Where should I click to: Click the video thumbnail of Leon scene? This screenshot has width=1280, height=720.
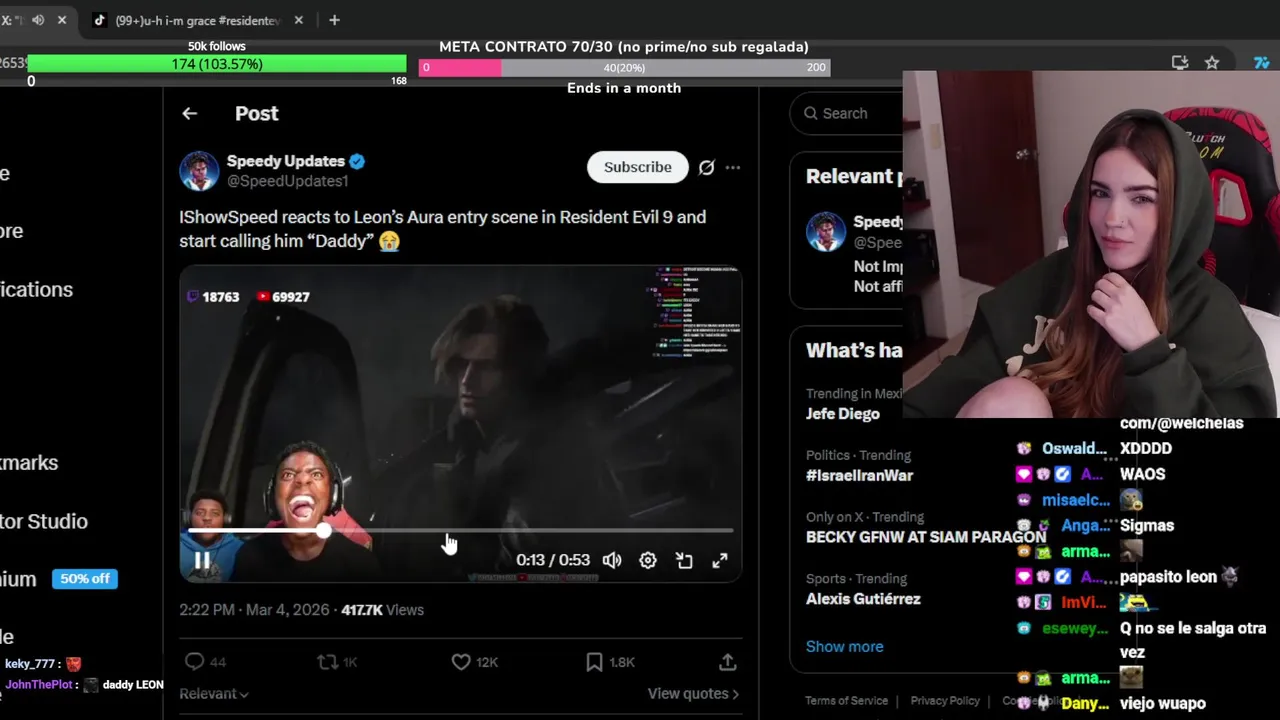coord(461,424)
